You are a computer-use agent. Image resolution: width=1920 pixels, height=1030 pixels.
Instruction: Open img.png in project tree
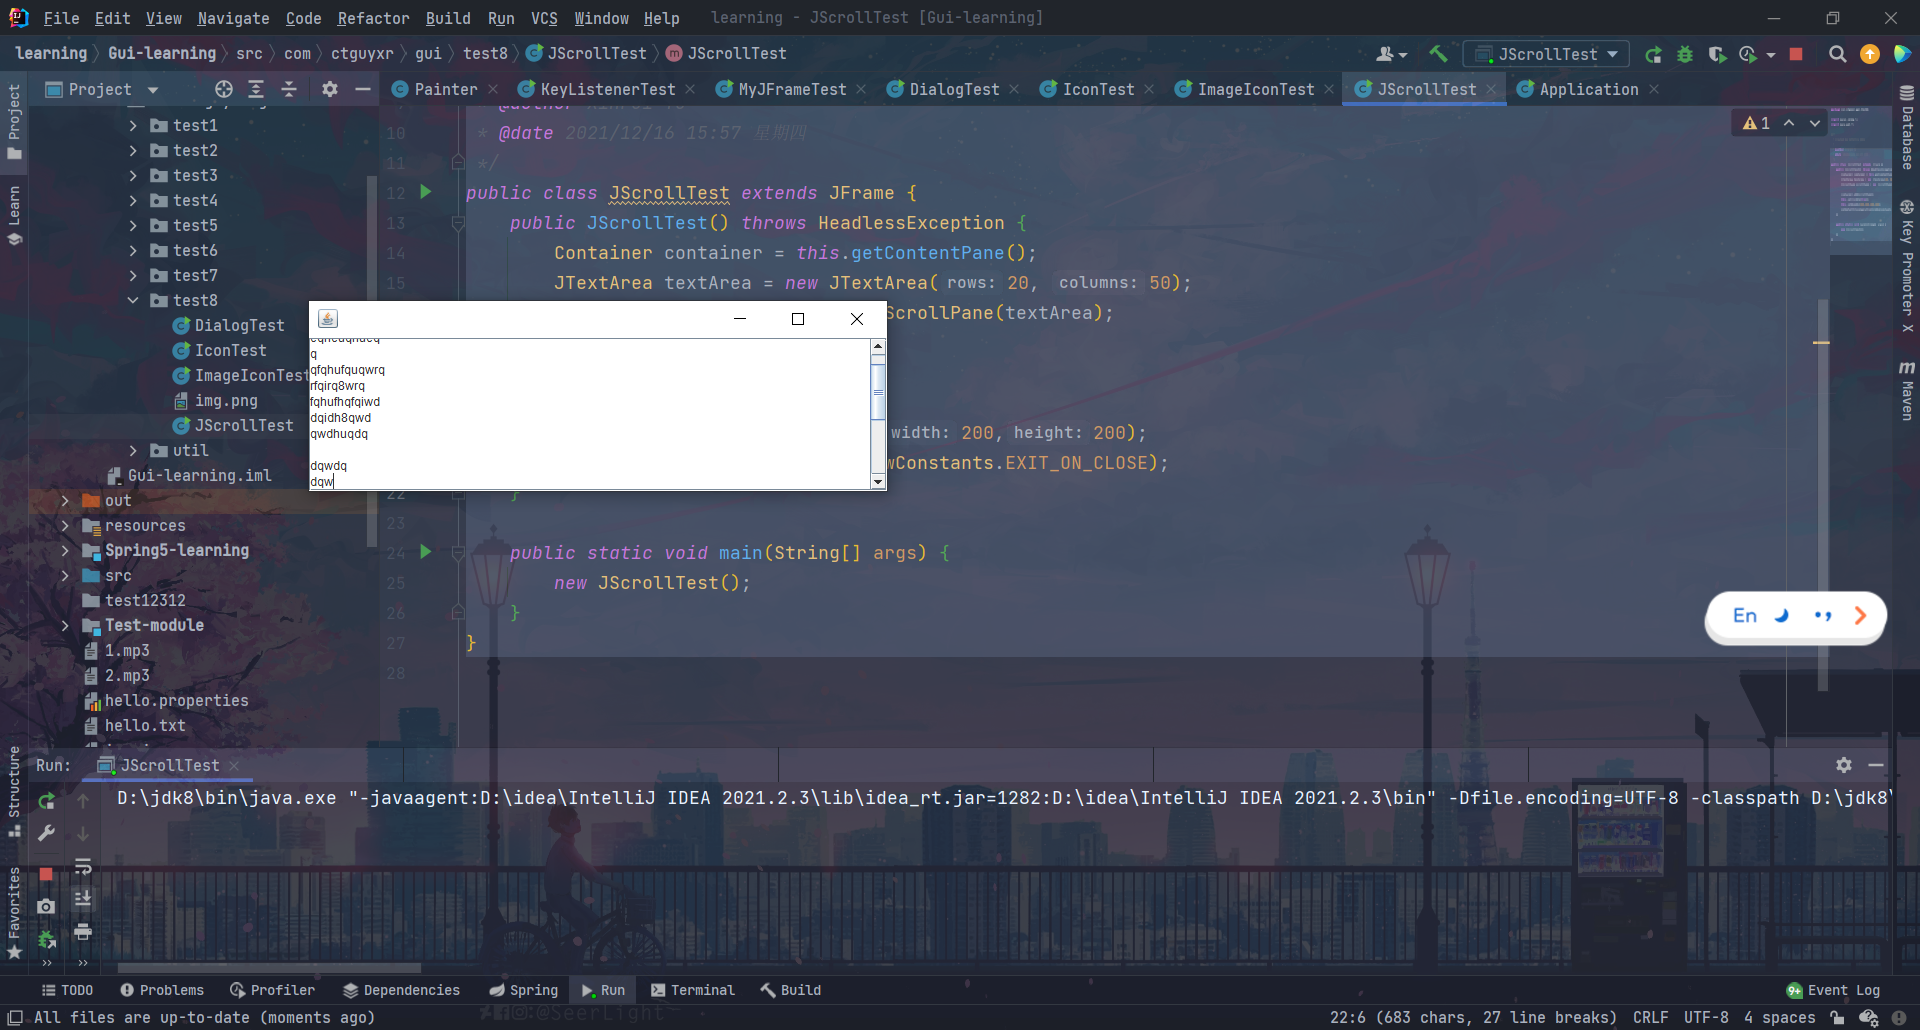click(x=226, y=400)
